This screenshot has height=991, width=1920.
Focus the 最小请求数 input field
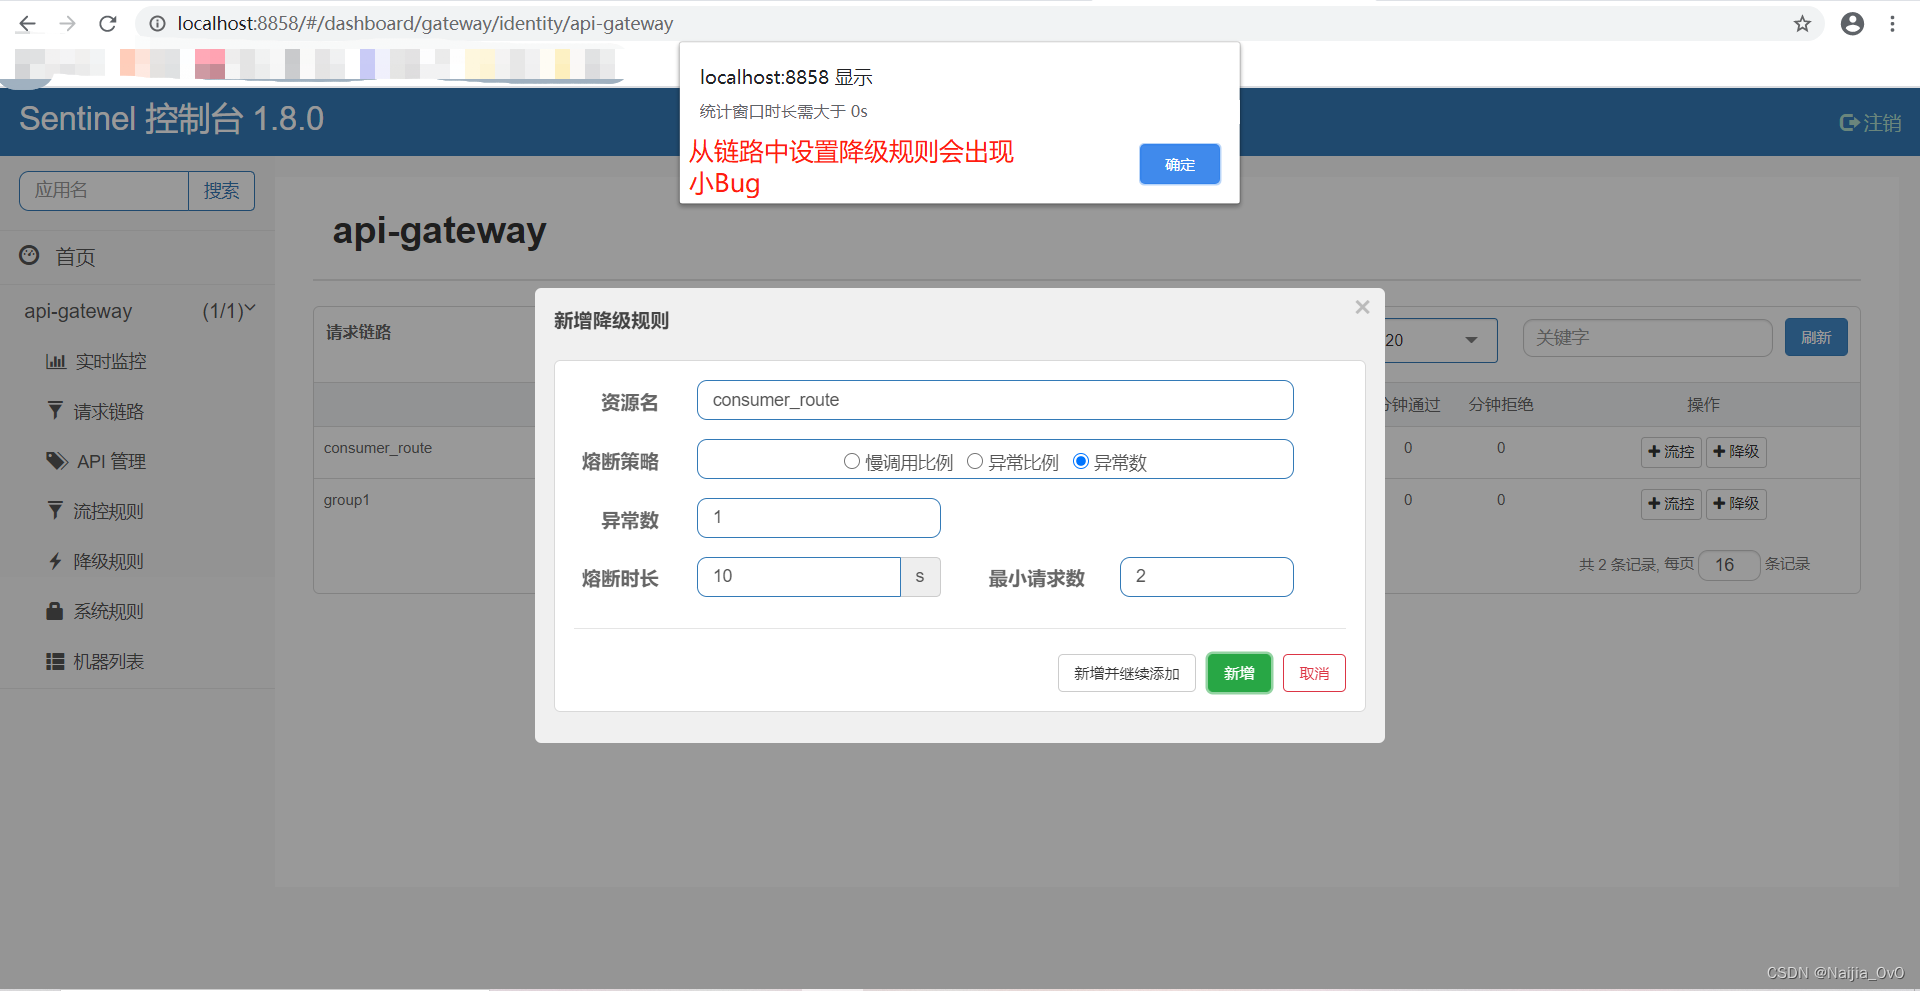point(1206,577)
